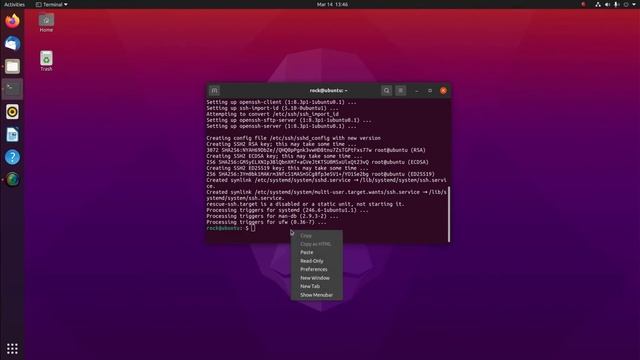The height and width of the screenshot is (360, 640).
Task: Open the Terminal app menu in top bar
Action: click(x=52, y=4)
